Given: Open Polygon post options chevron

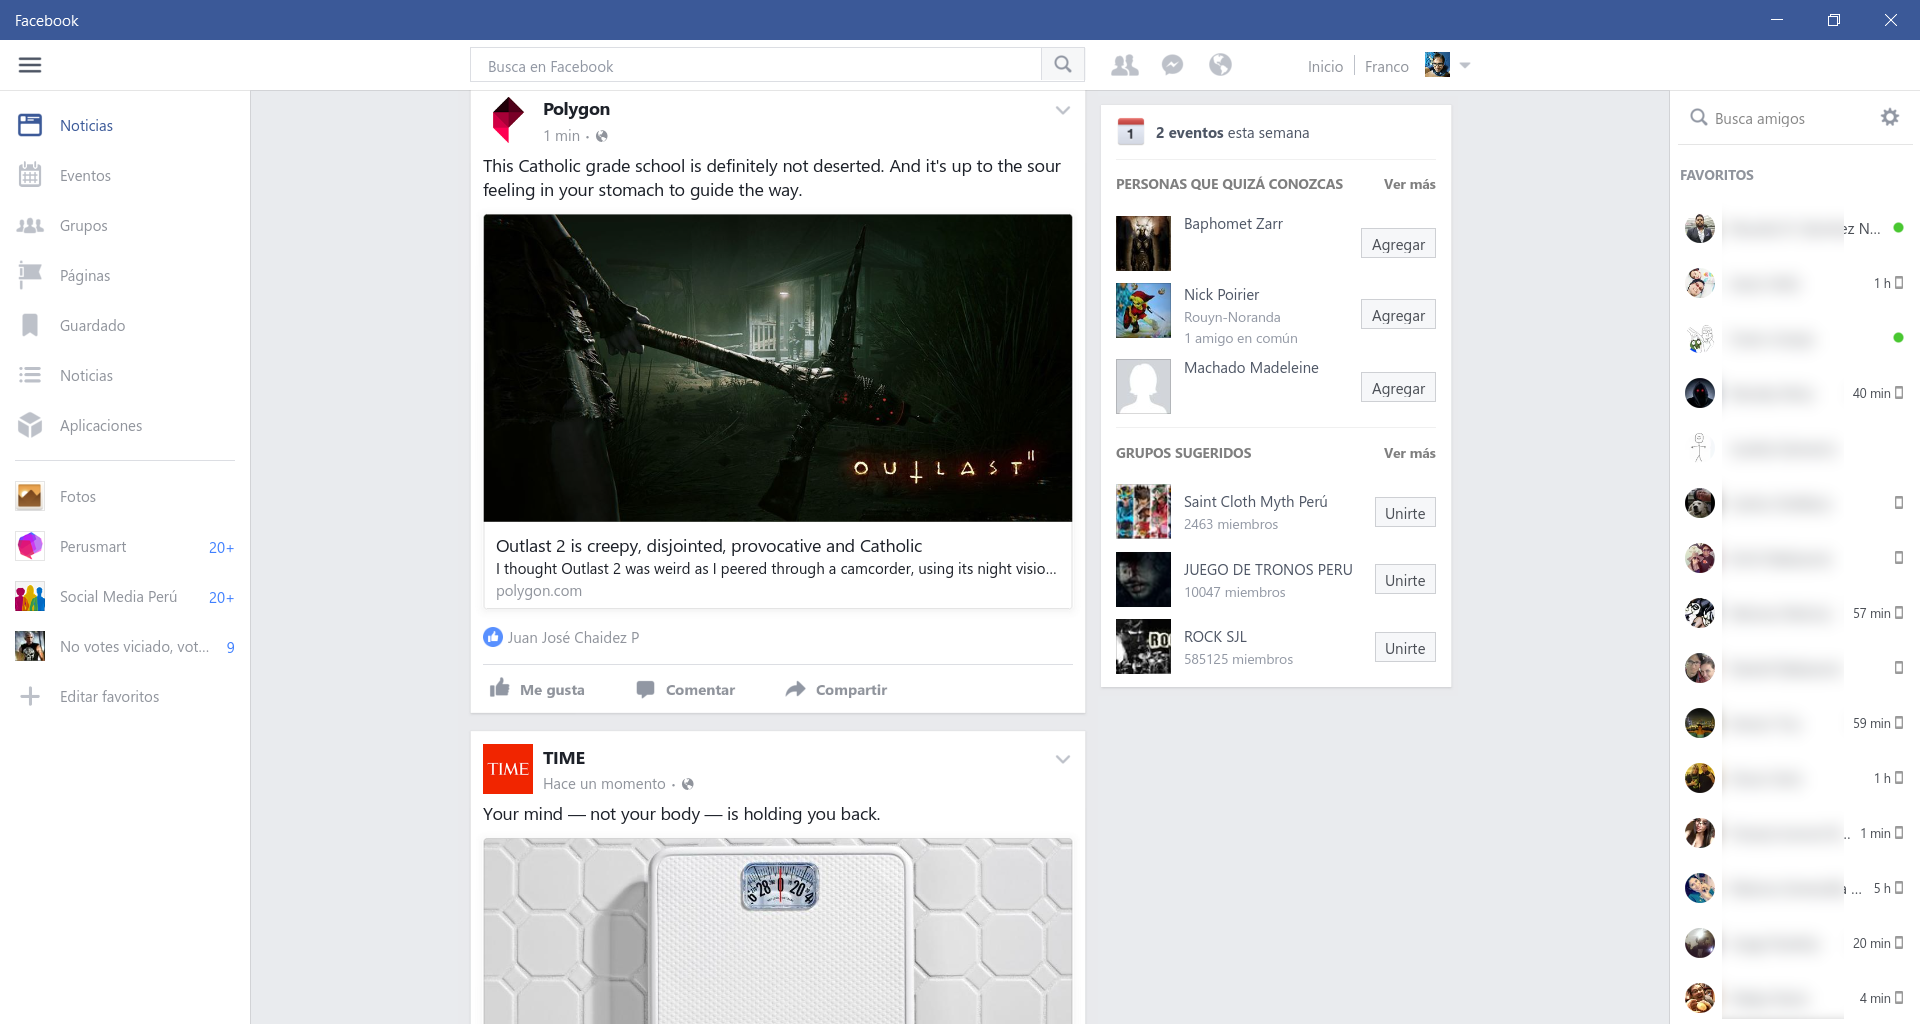Looking at the screenshot, I should click(x=1063, y=110).
